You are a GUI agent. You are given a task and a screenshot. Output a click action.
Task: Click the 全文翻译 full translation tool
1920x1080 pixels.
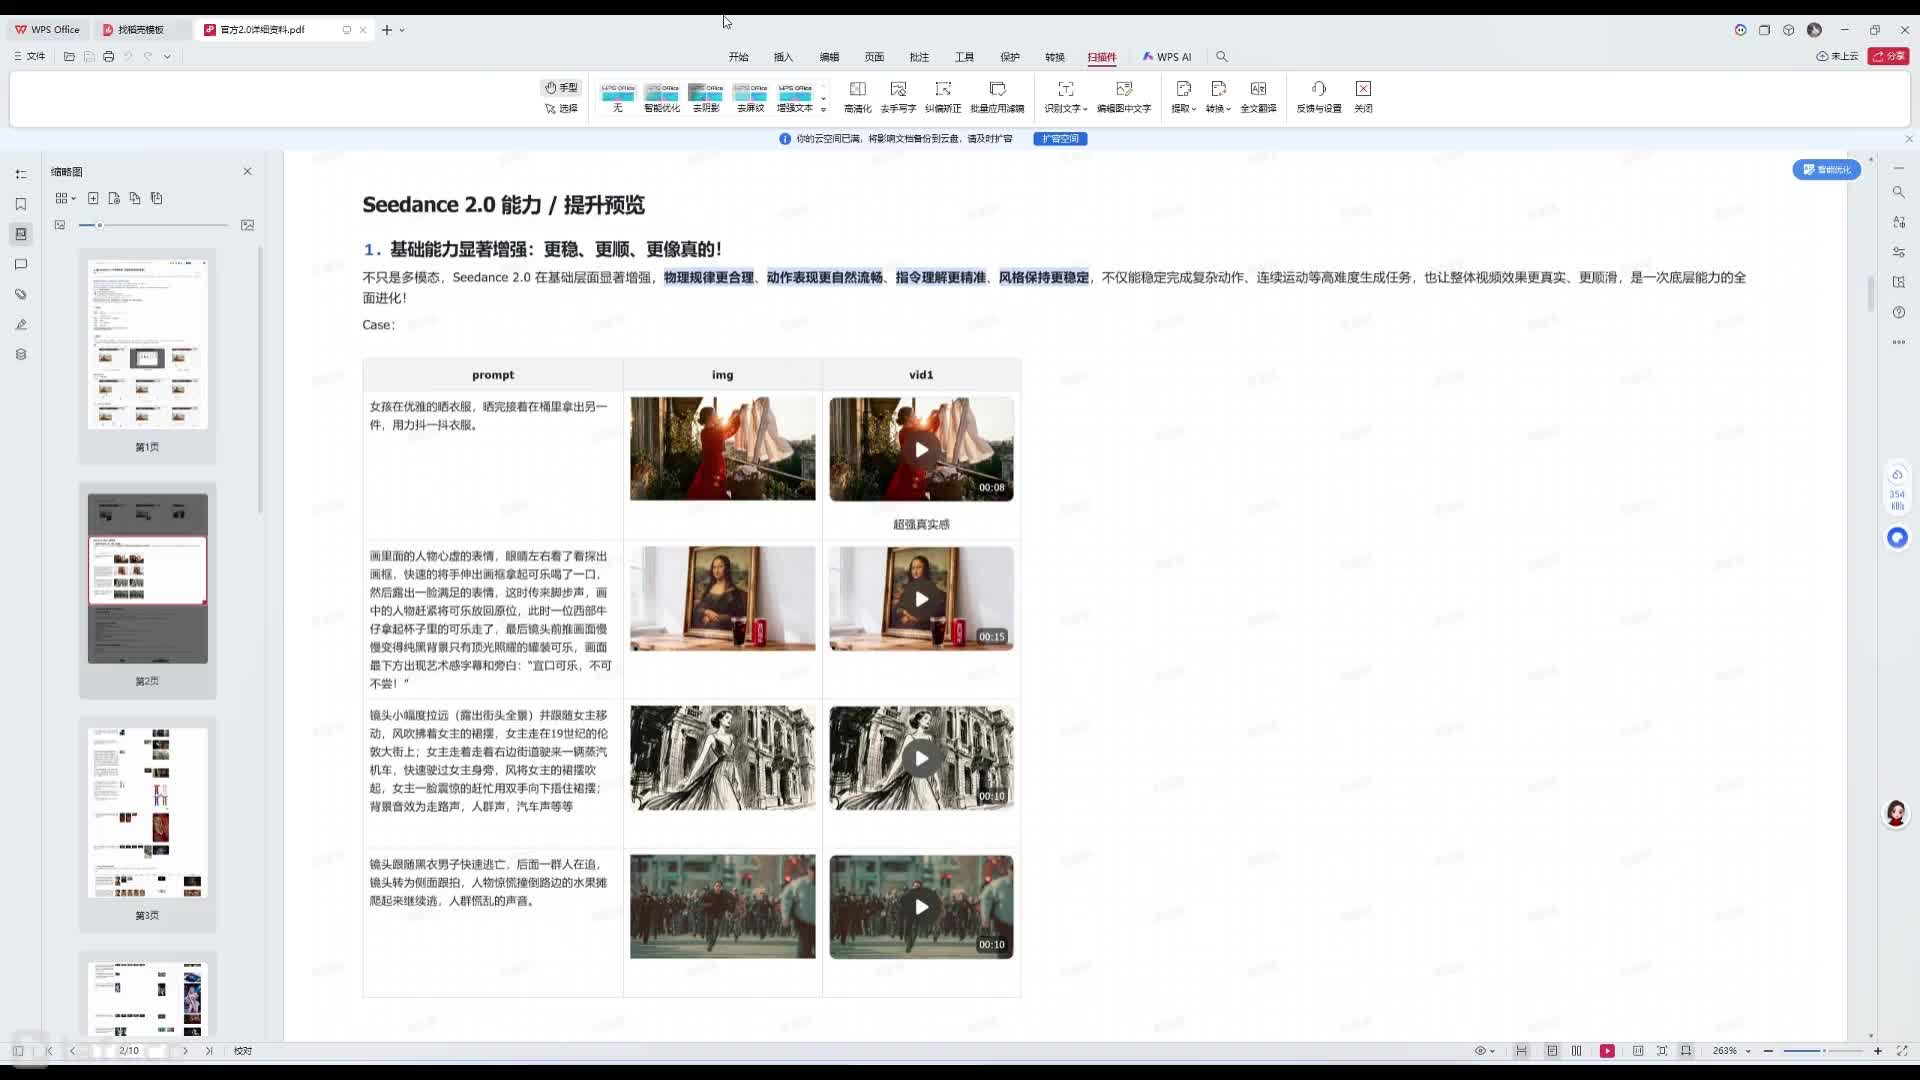pos(1258,97)
